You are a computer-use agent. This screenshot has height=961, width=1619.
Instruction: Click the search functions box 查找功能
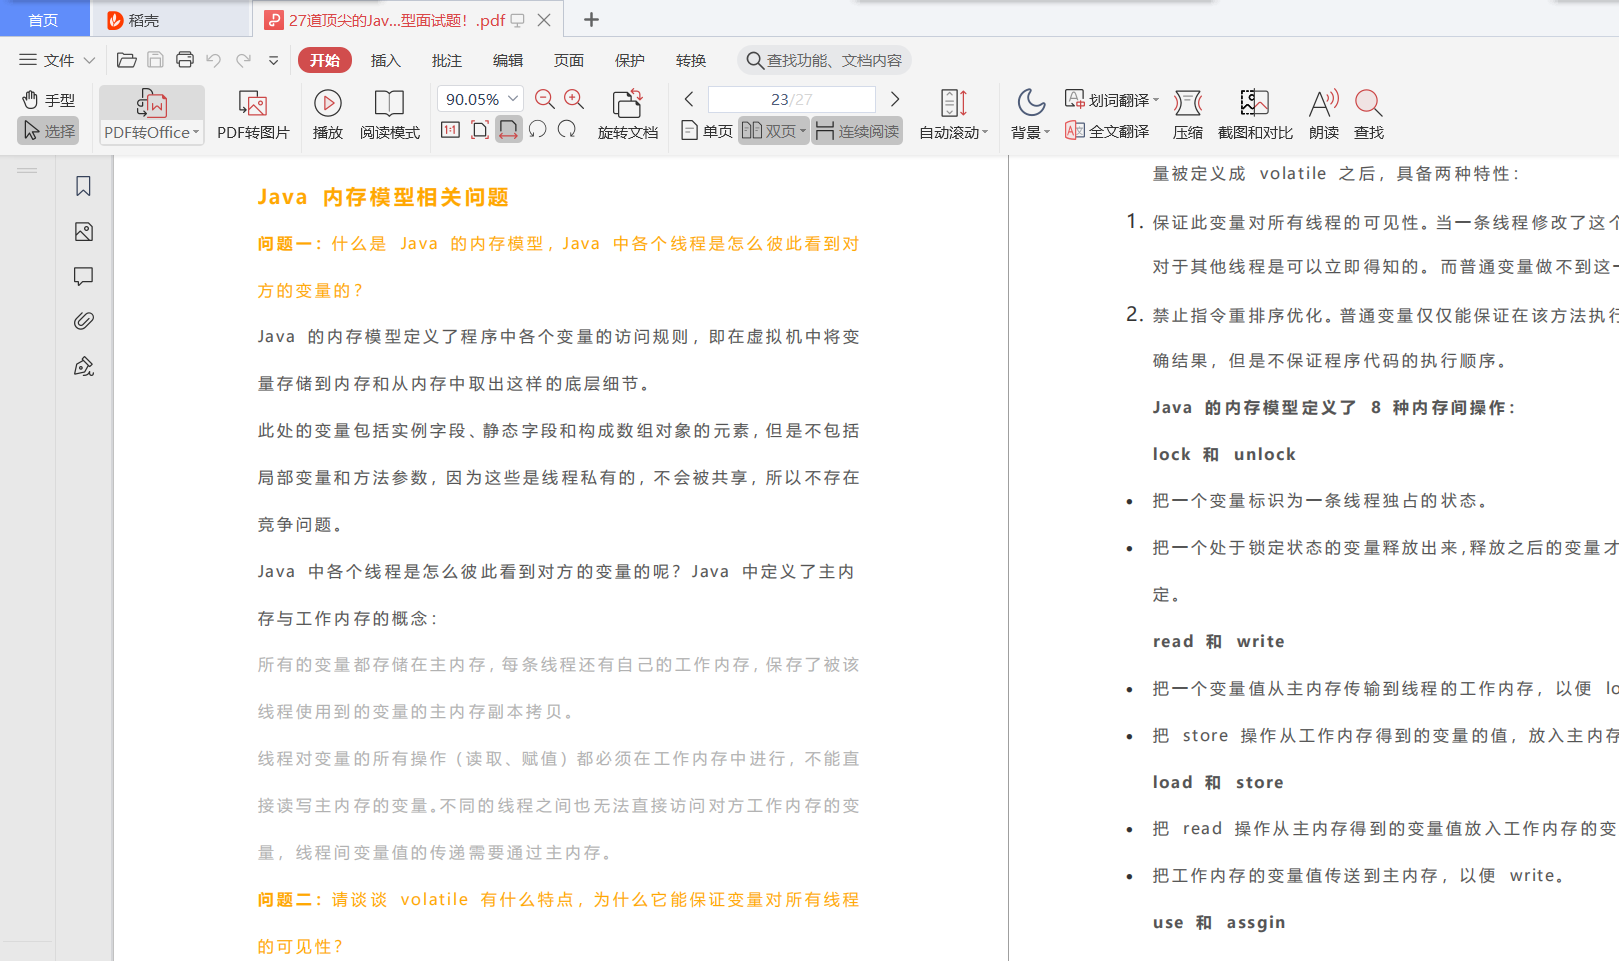point(824,60)
